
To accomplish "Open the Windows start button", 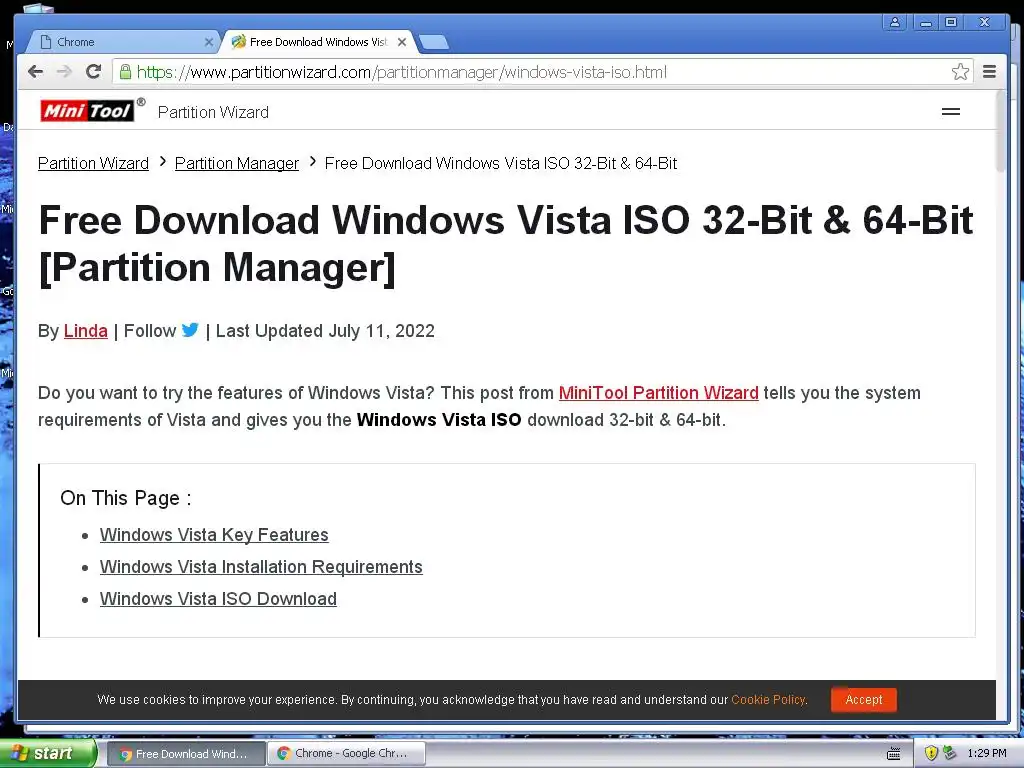I will [x=48, y=753].
